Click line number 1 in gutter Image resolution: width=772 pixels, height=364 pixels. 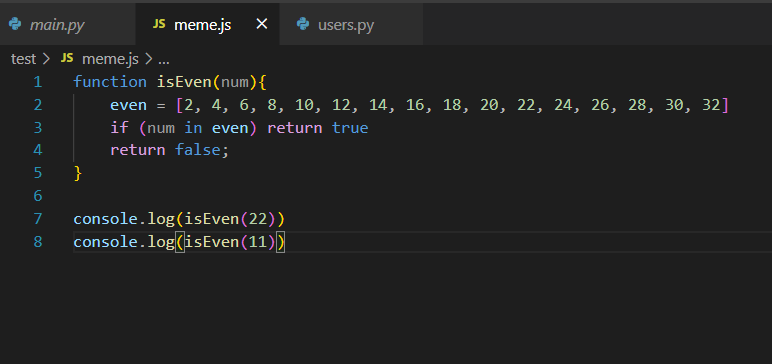point(38,82)
